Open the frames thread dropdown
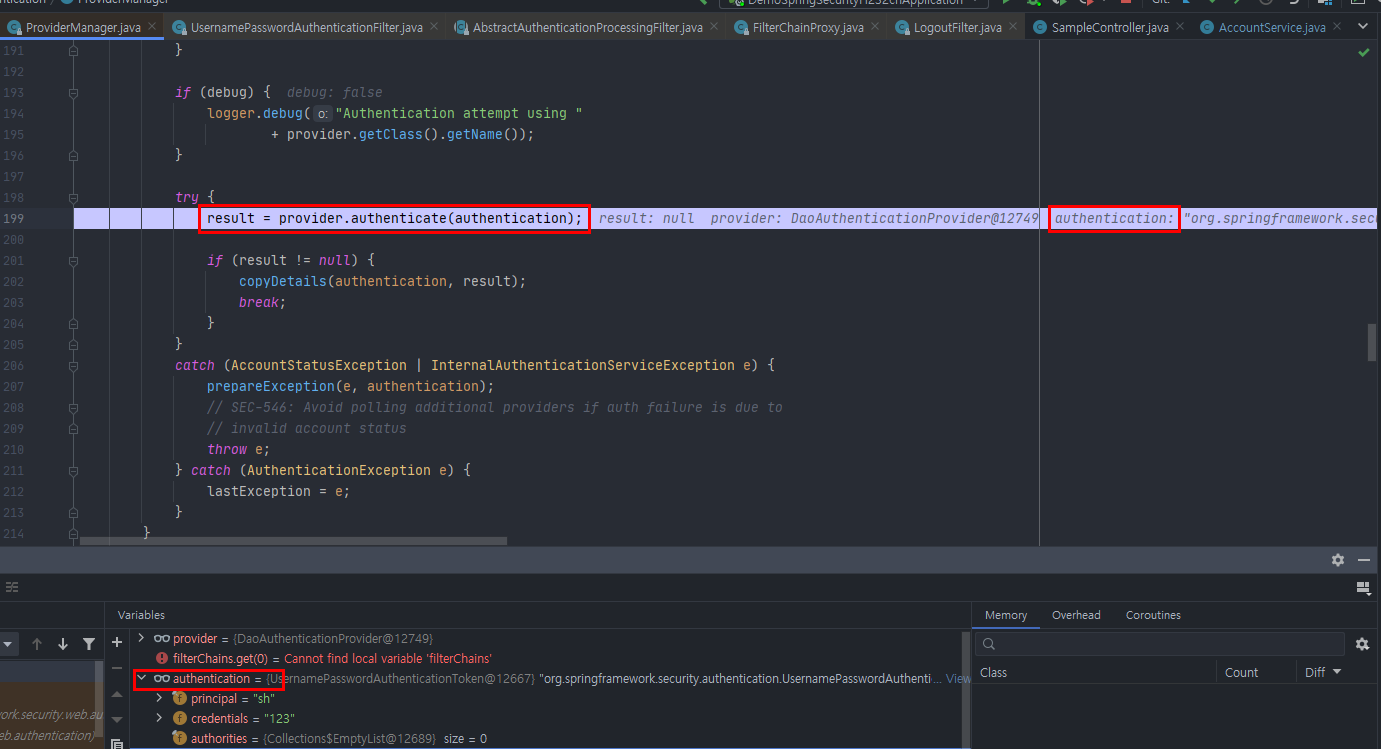The height and width of the screenshot is (749, 1381). tap(8, 644)
